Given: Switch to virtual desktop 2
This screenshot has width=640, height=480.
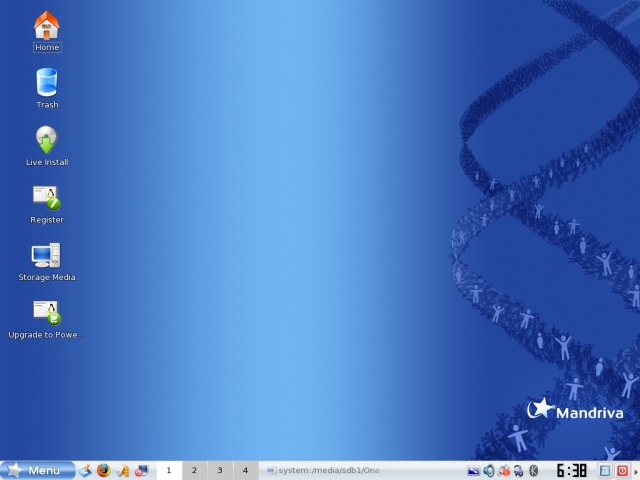Looking at the screenshot, I should tap(194, 470).
